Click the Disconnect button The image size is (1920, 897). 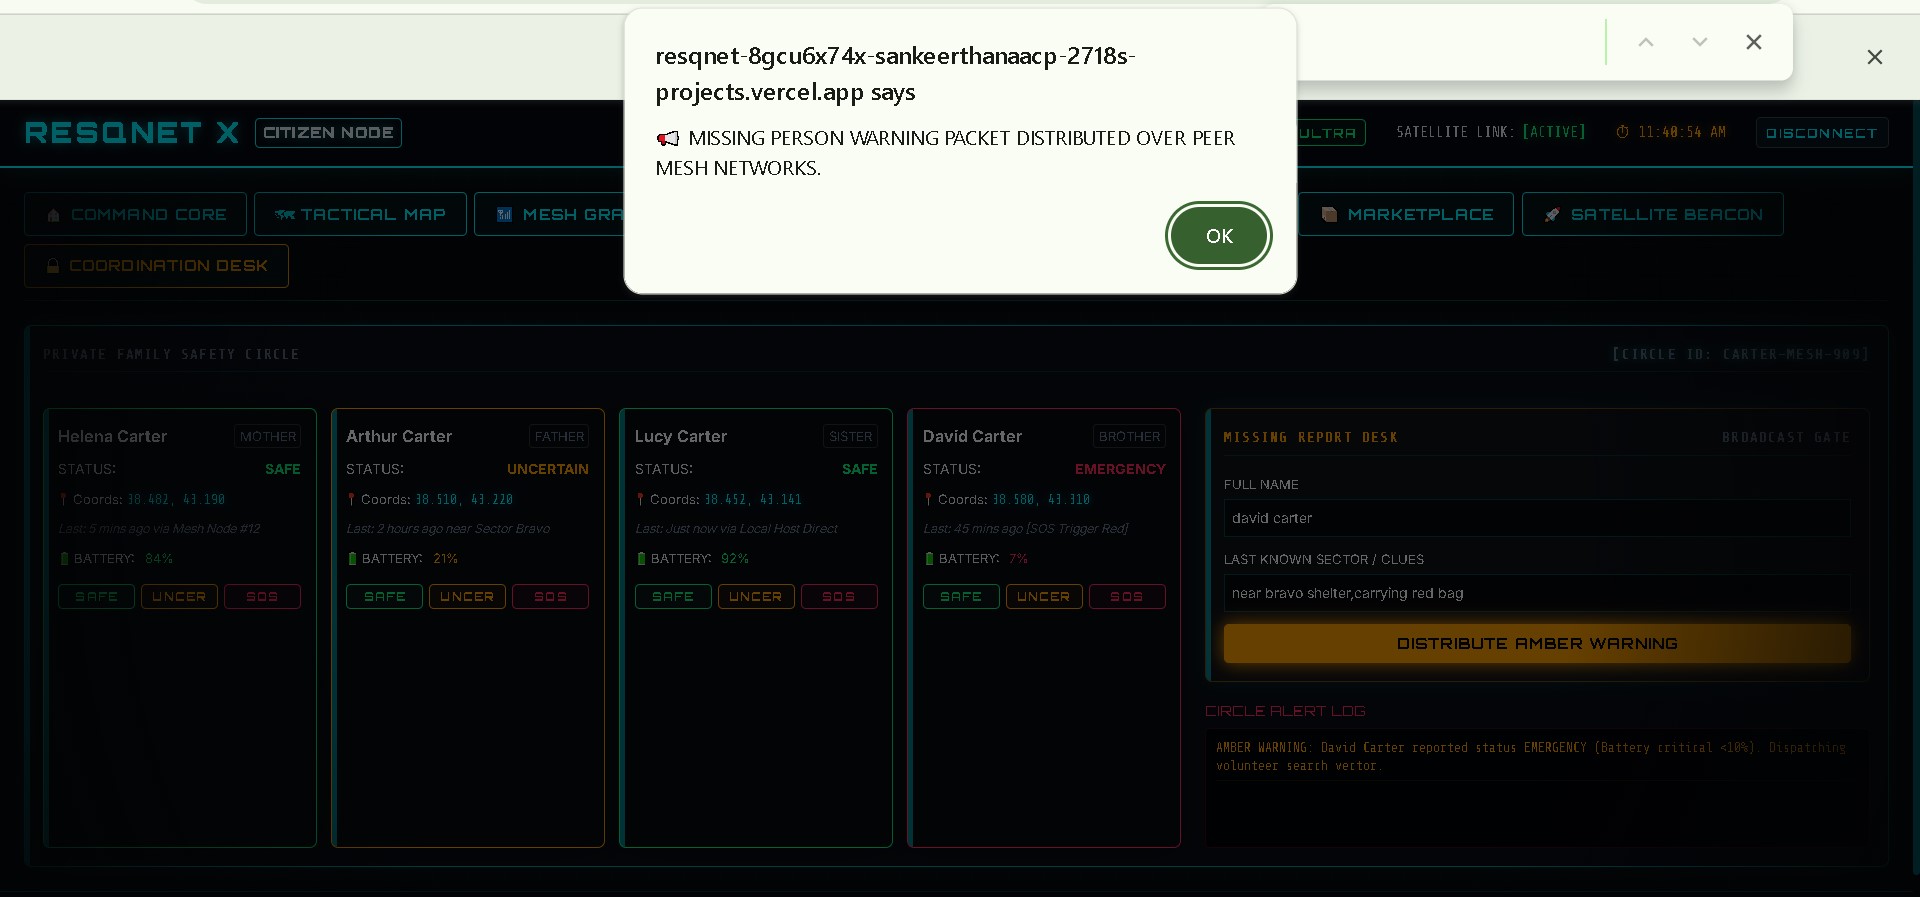click(x=1821, y=133)
